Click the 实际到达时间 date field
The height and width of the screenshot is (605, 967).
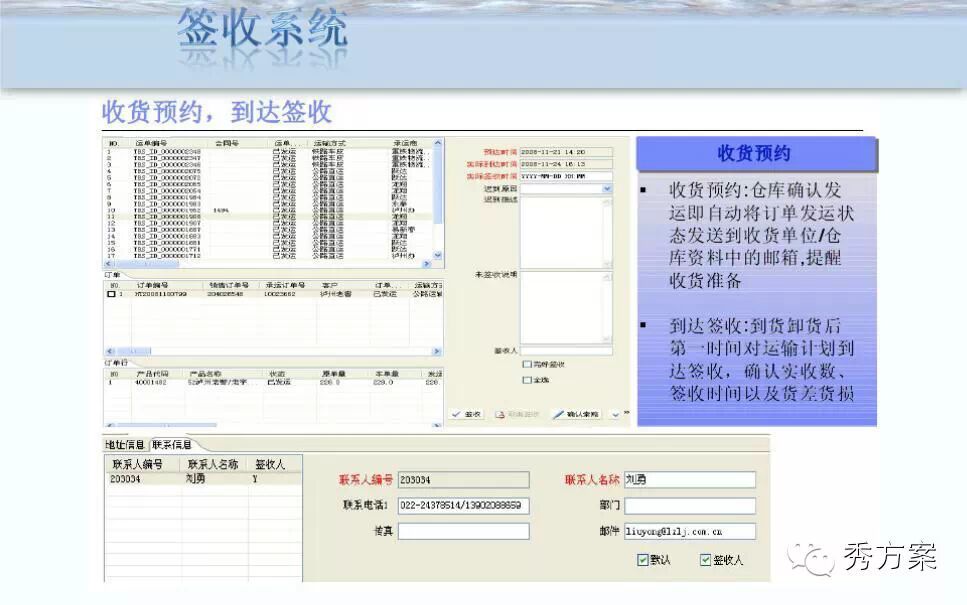(x=566, y=164)
